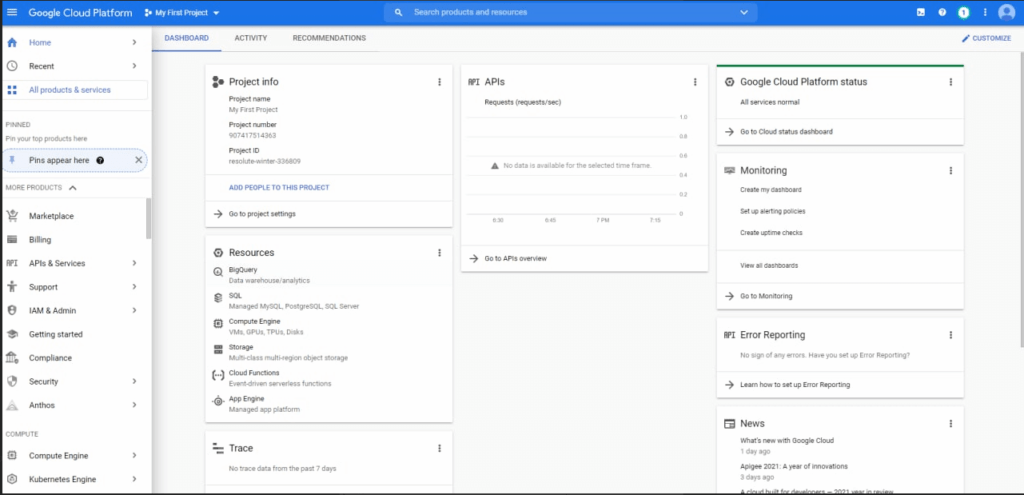Expand the Compute Engine sidebar chevron
This screenshot has height=495, width=1024.
tap(135, 456)
